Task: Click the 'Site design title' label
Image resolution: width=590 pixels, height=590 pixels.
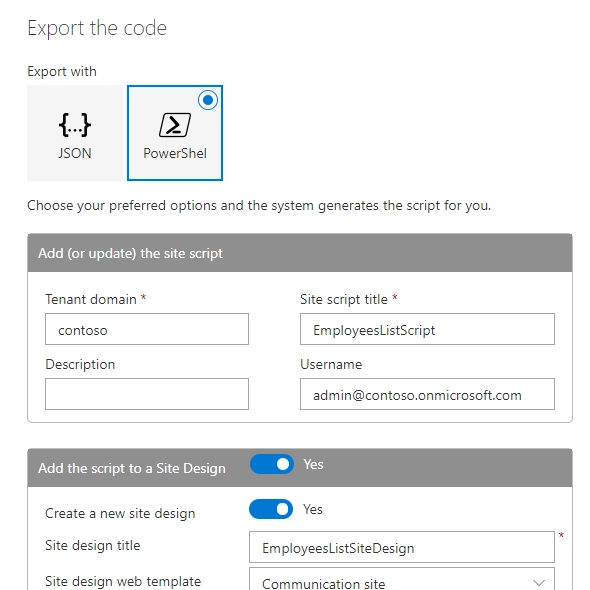Action: (x=93, y=545)
